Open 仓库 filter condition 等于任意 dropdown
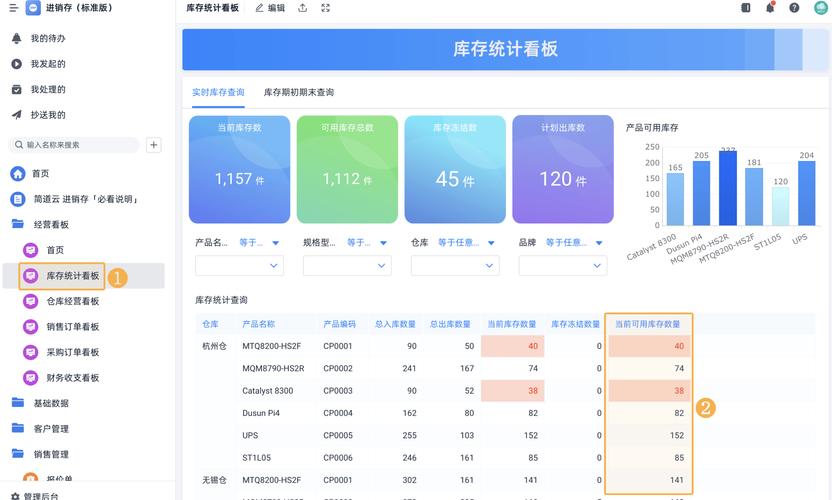Viewport: 832px width, 500px height. (x=466, y=243)
